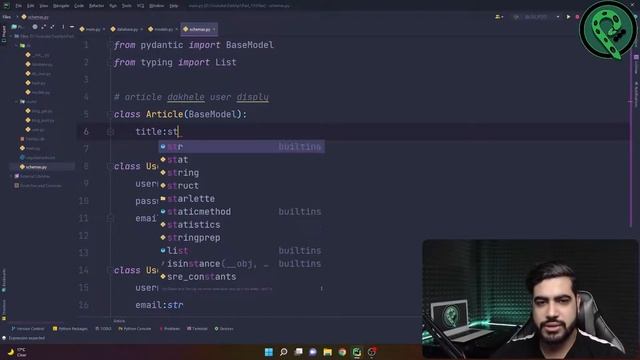Open the Window menu

pyautogui.click(x=157, y=6)
